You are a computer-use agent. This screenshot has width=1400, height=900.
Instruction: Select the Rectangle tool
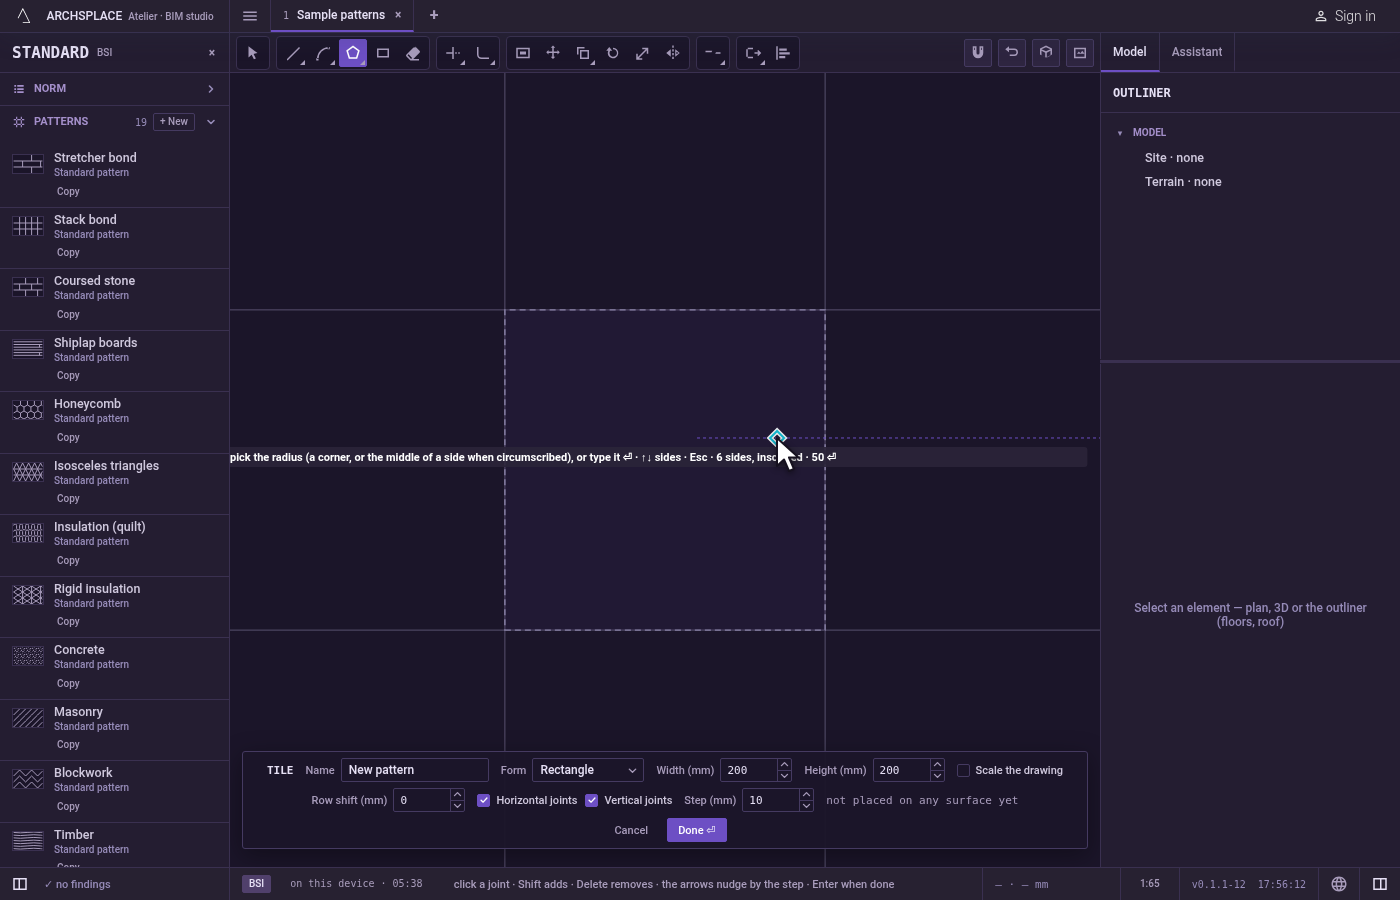click(383, 53)
